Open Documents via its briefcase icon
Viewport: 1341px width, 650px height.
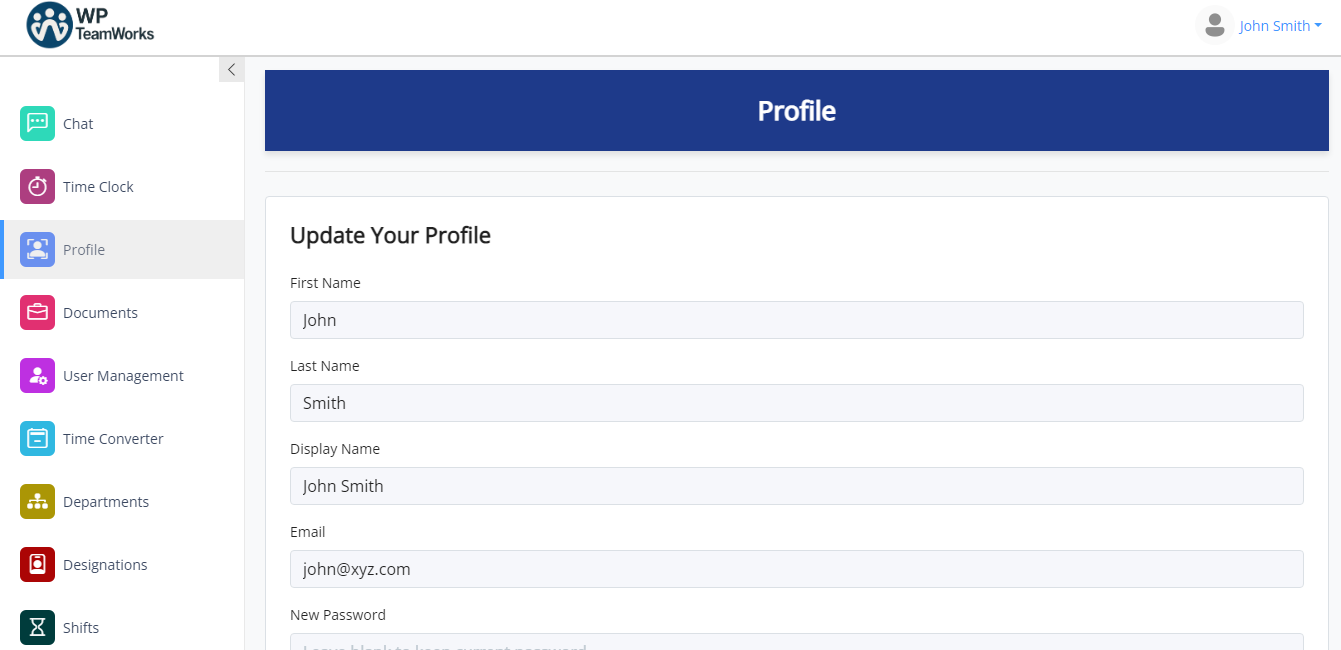tap(37, 312)
